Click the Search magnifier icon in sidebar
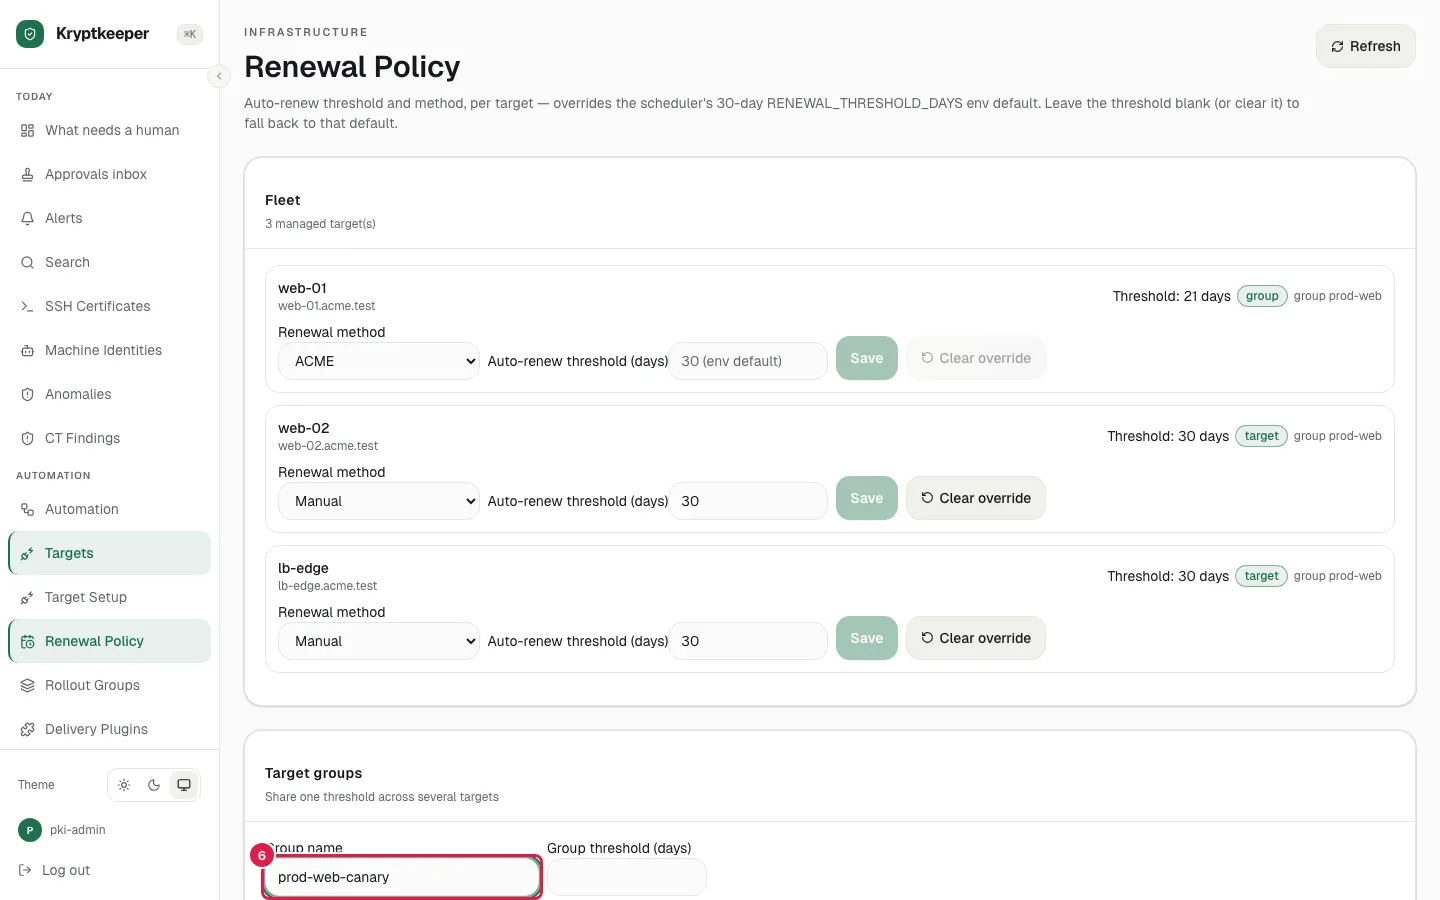1440x900 pixels. (27, 262)
